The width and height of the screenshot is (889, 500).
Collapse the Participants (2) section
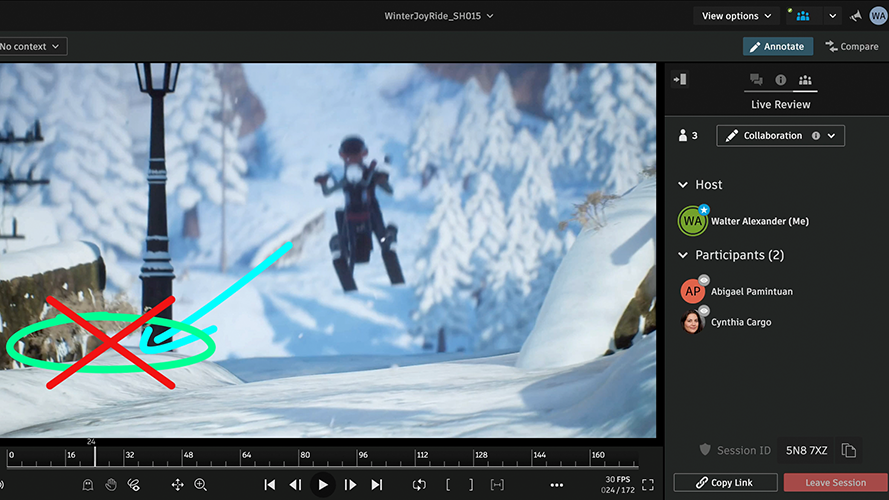[x=683, y=255]
